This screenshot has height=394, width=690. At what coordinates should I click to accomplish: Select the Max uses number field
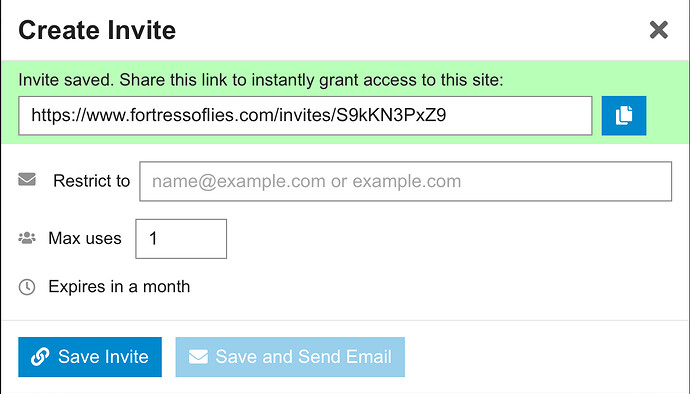181,239
